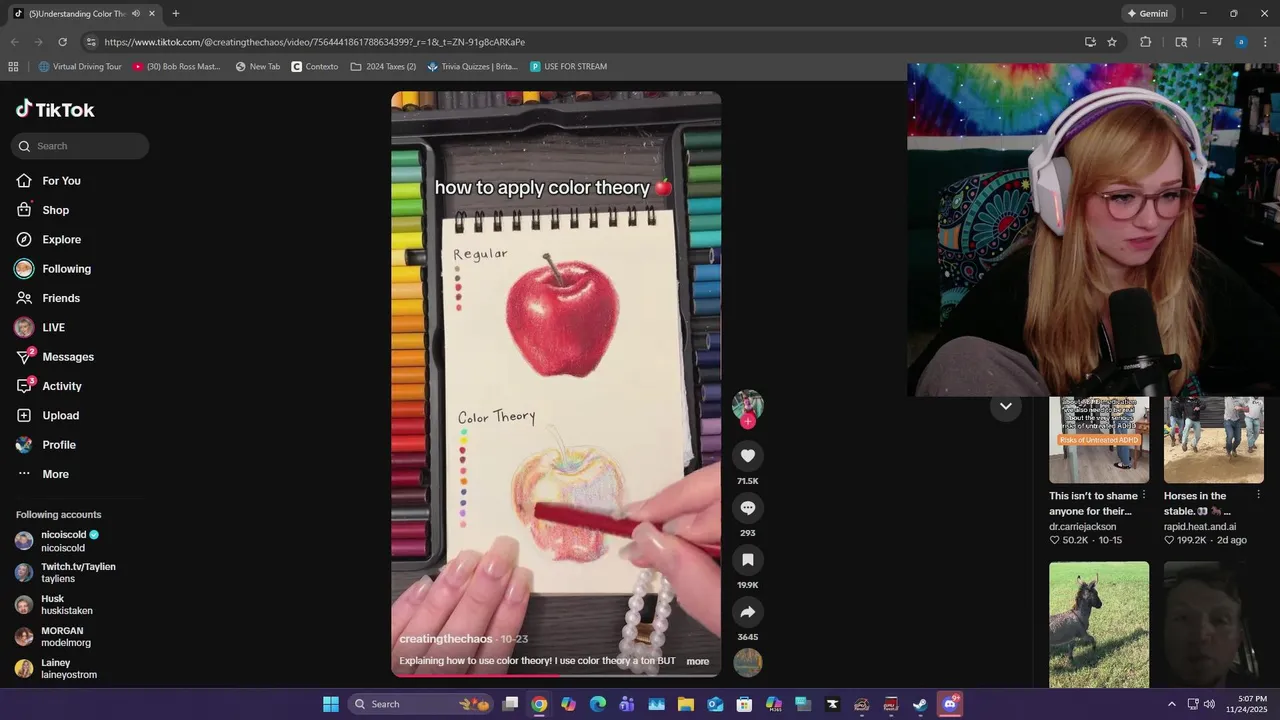Screen dimensions: 1280x720
Task: Open USE FOR STREAM bookmark
Action: (x=568, y=66)
